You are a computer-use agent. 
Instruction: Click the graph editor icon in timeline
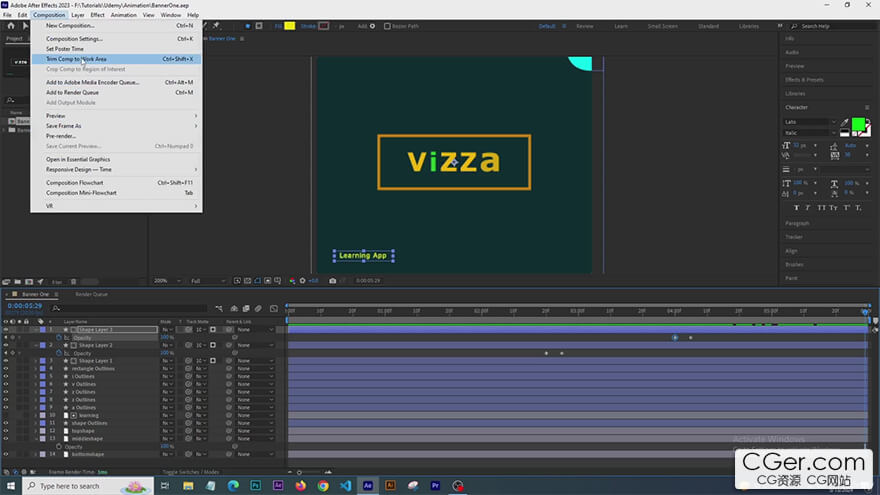click(274, 308)
